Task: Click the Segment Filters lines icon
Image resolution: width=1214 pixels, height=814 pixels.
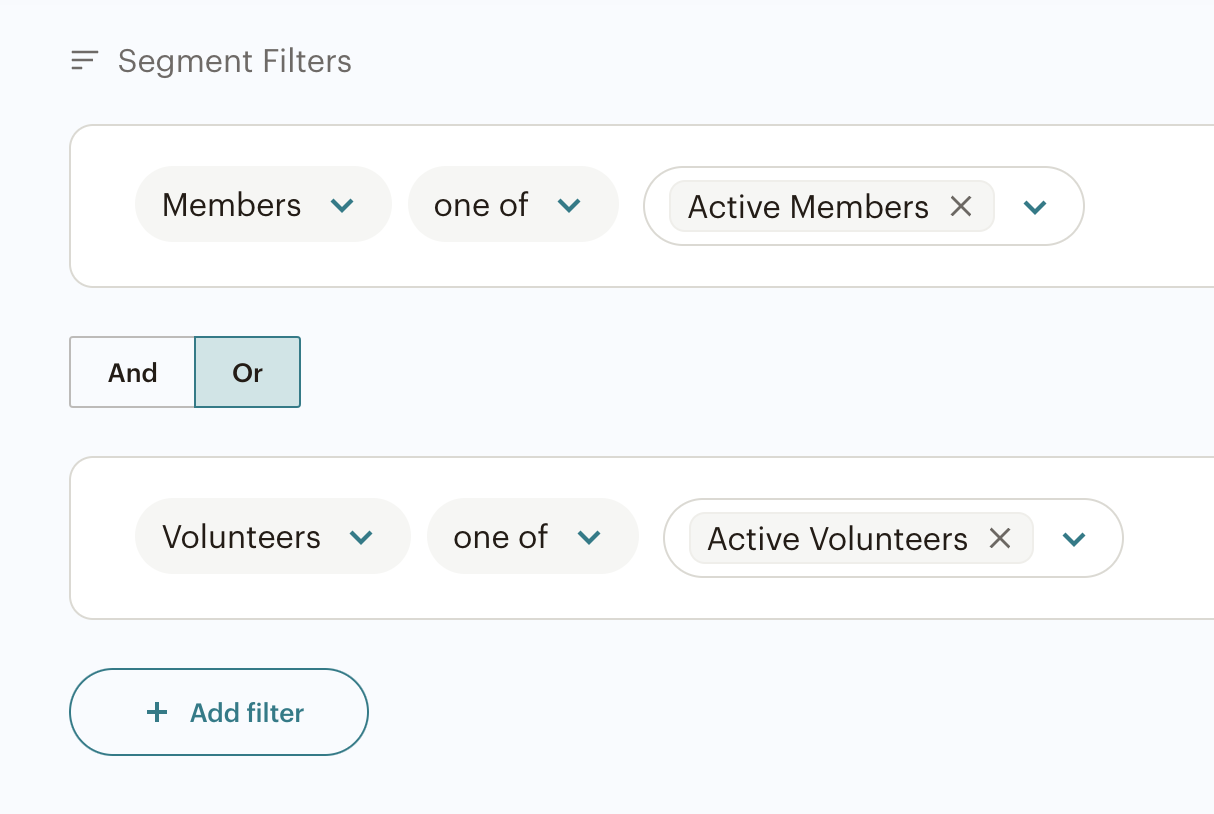Action: (x=84, y=61)
